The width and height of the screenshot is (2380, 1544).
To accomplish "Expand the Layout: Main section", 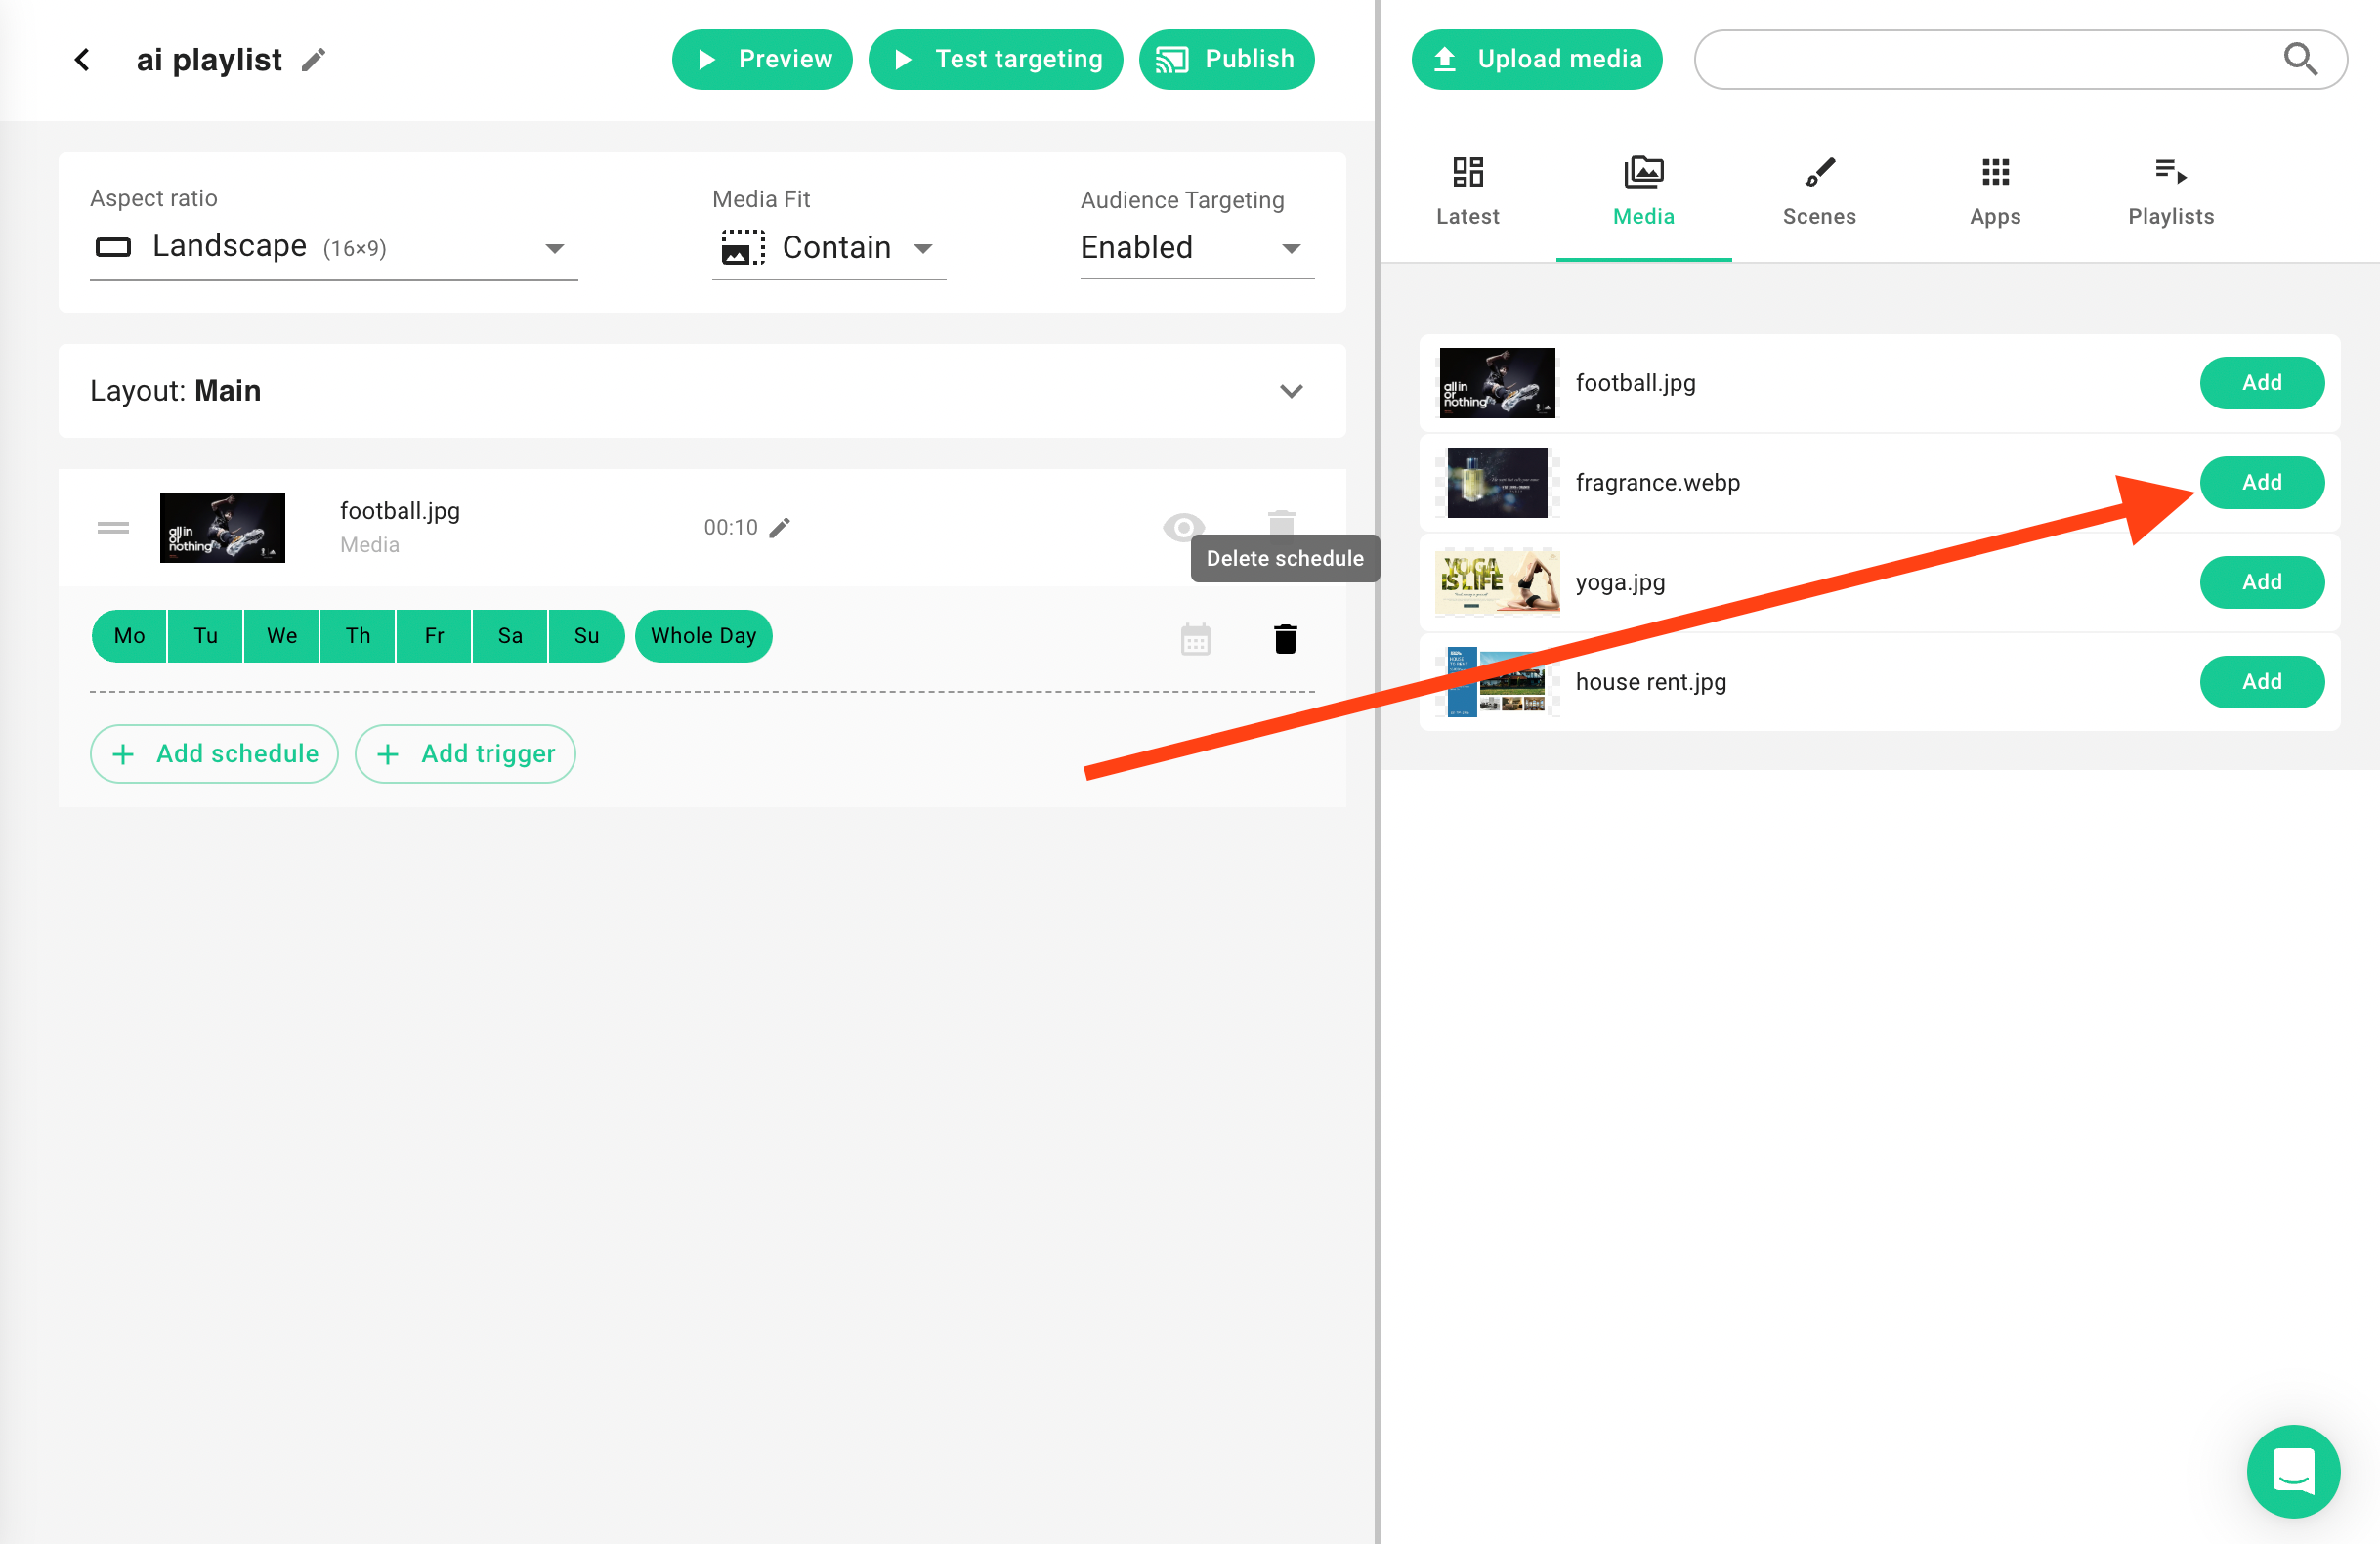I will pos(1291,391).
